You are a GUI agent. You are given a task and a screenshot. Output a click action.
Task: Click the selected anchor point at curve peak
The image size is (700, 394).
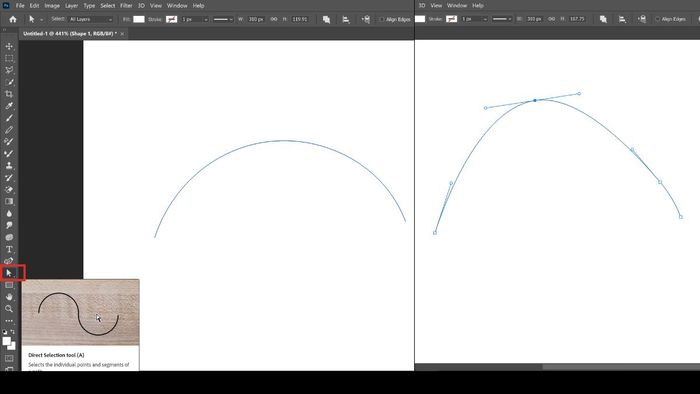point(535,100)
